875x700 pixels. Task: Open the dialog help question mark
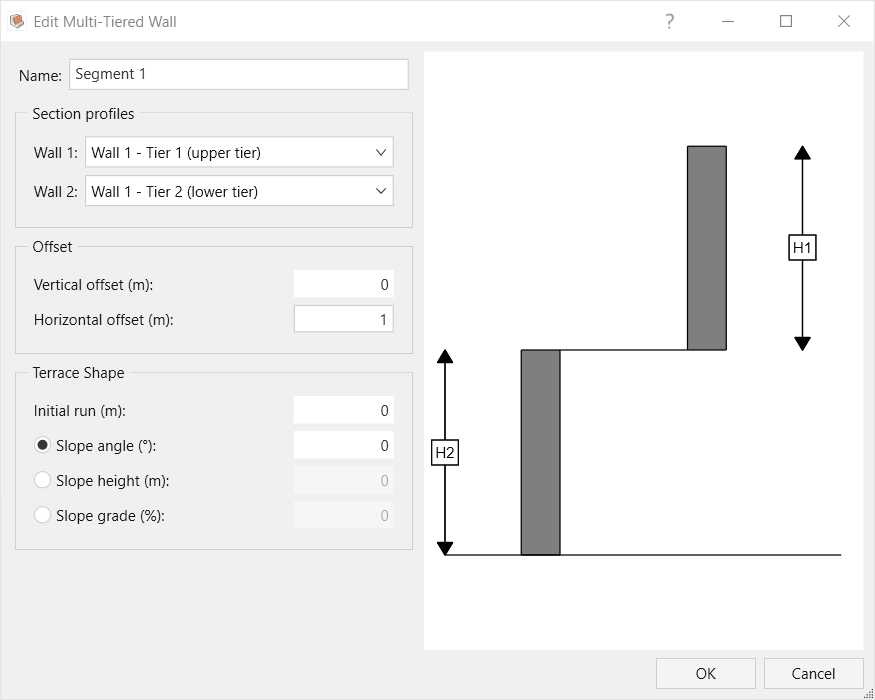(669, 21)
